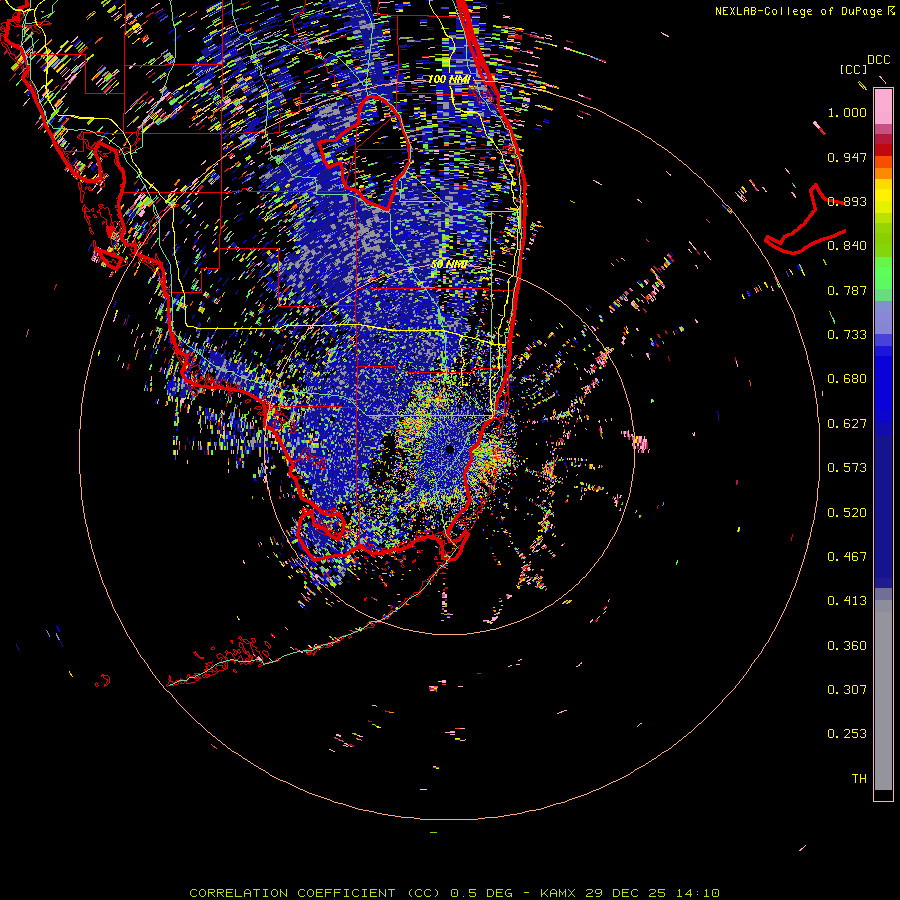The image size is (900, 900).
Task: Click the [CC] label above the color bar
Action: pos(853,69)
